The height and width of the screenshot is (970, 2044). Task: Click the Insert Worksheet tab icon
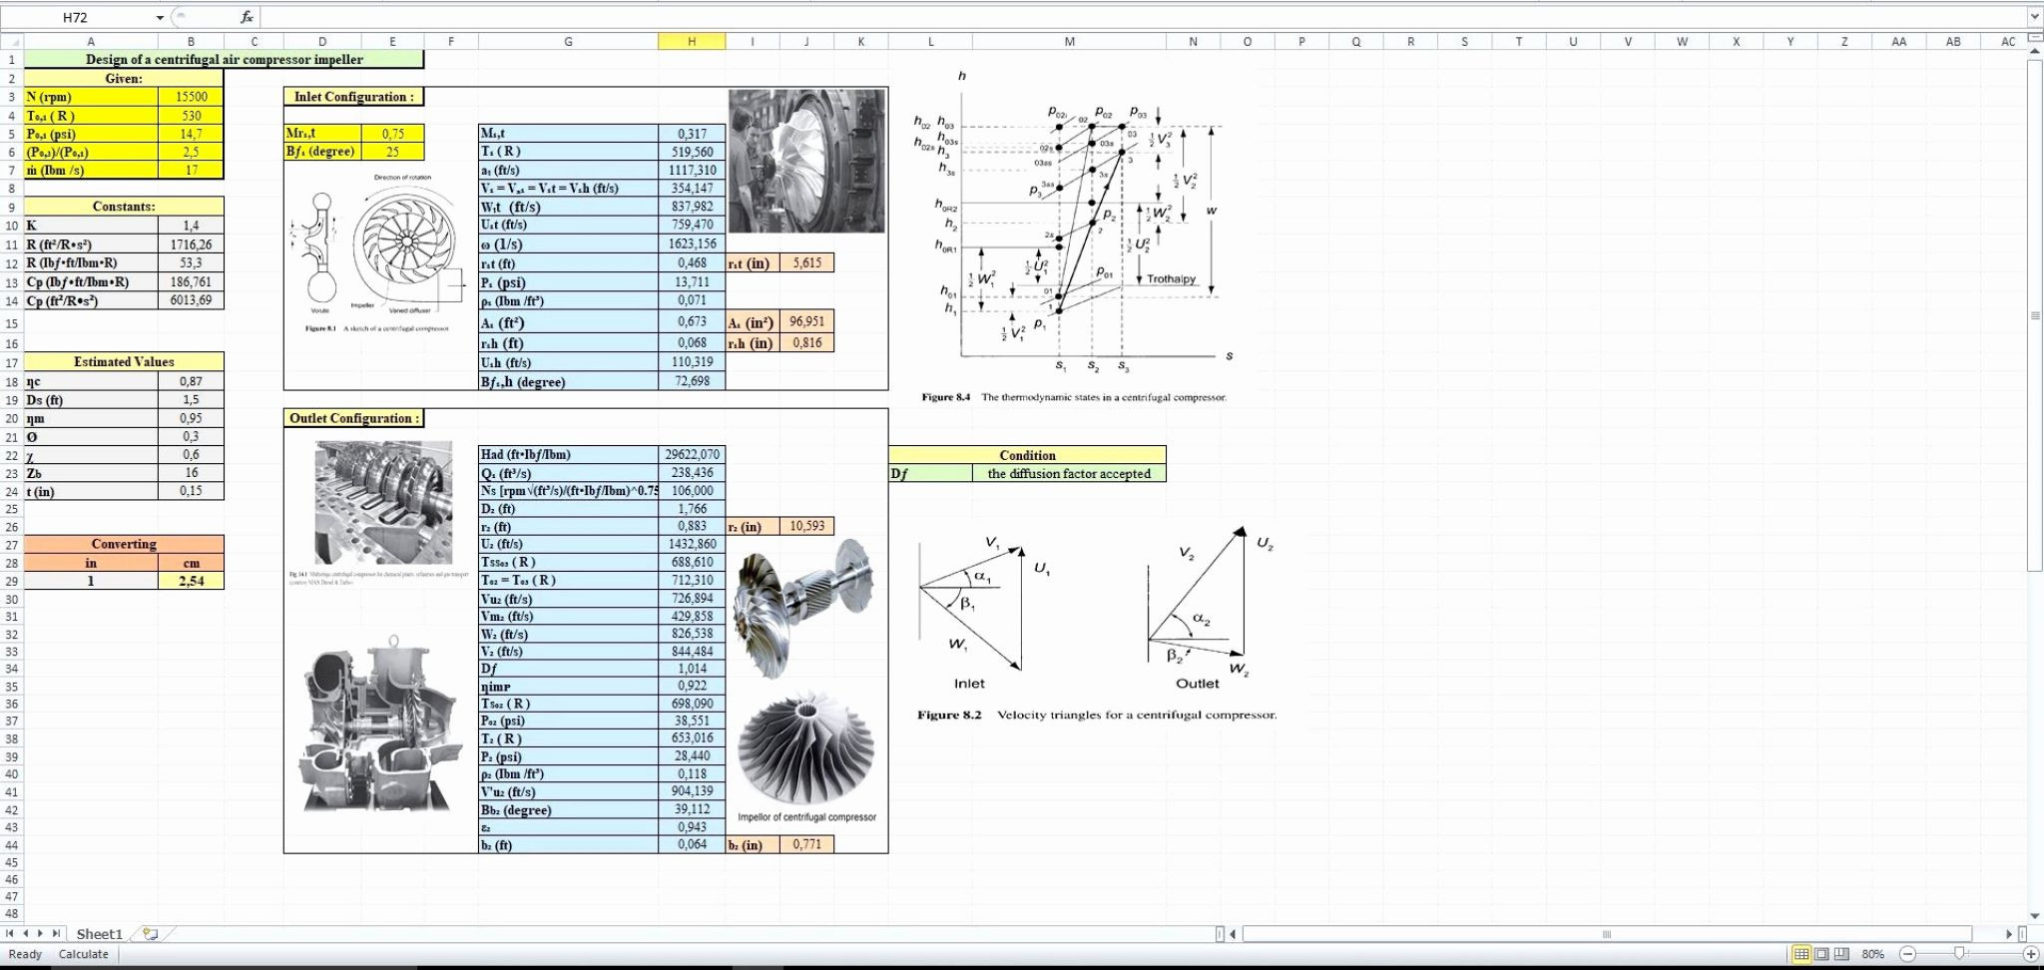(150, 934)
